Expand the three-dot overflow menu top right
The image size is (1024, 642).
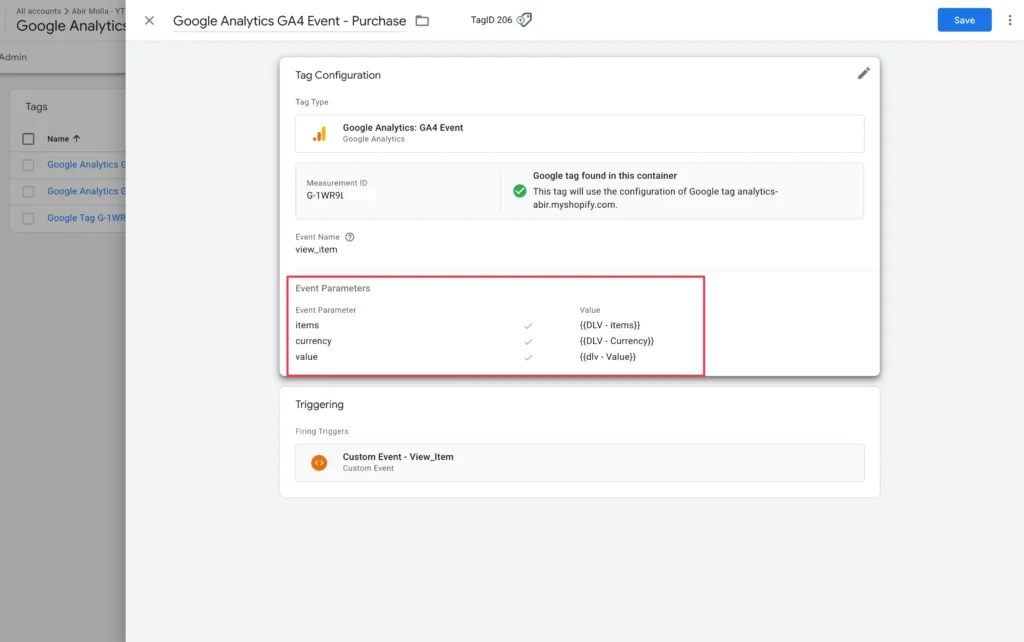click(x=1011, y=20)
